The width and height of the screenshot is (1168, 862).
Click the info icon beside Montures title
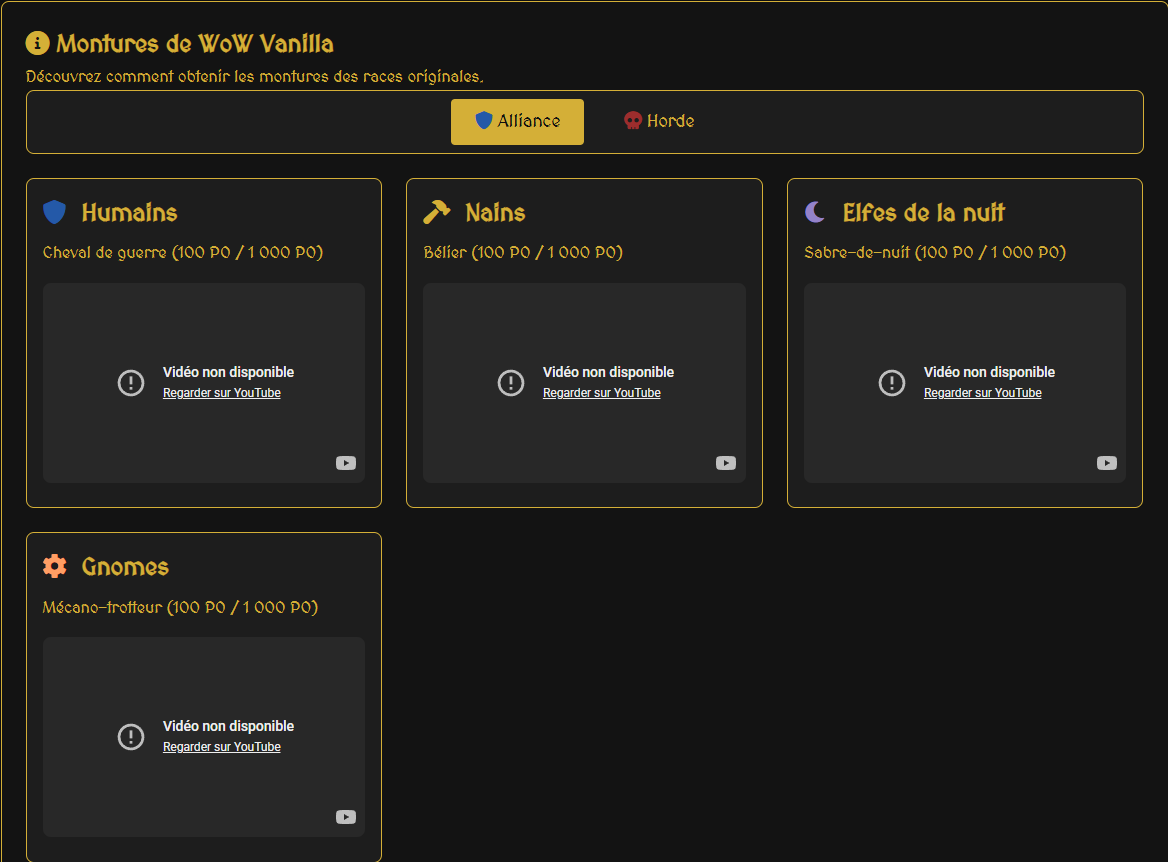pyautogui.click(x=37, y=43)
